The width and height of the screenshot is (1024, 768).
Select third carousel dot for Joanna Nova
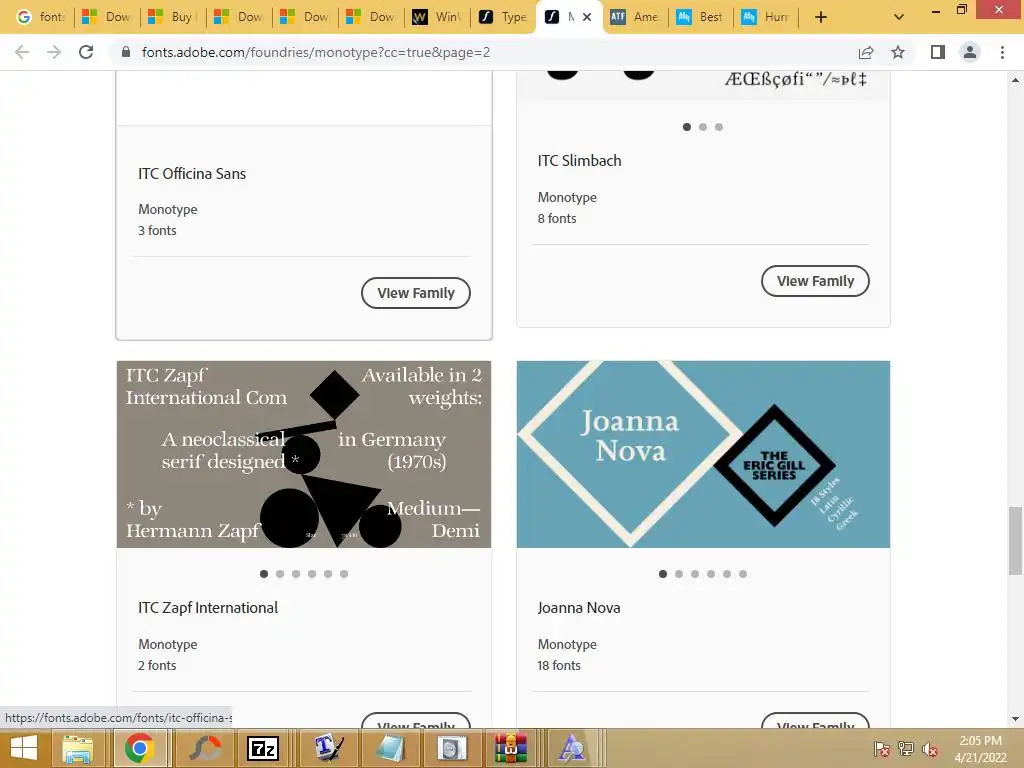695,574
